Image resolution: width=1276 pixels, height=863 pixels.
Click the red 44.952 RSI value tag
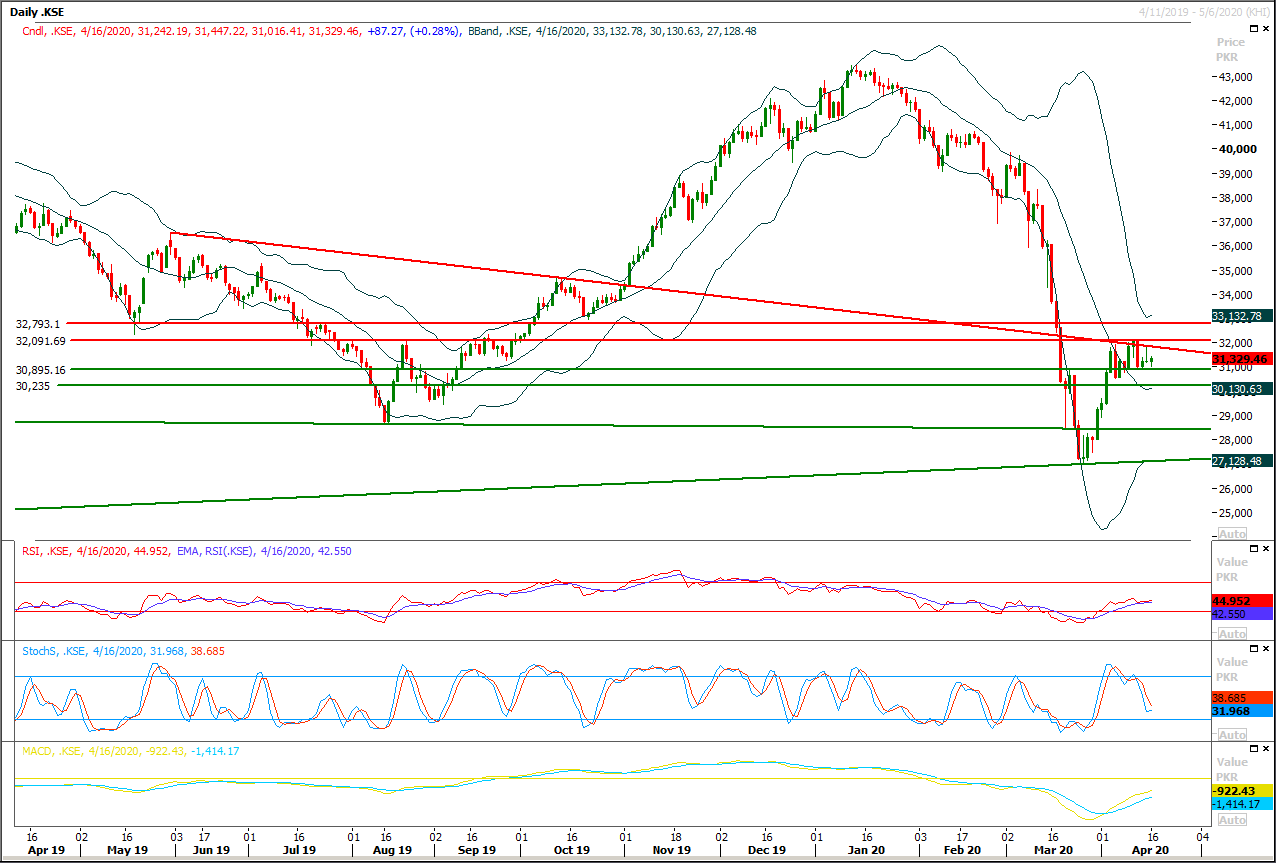click(x=1241, y=601)
